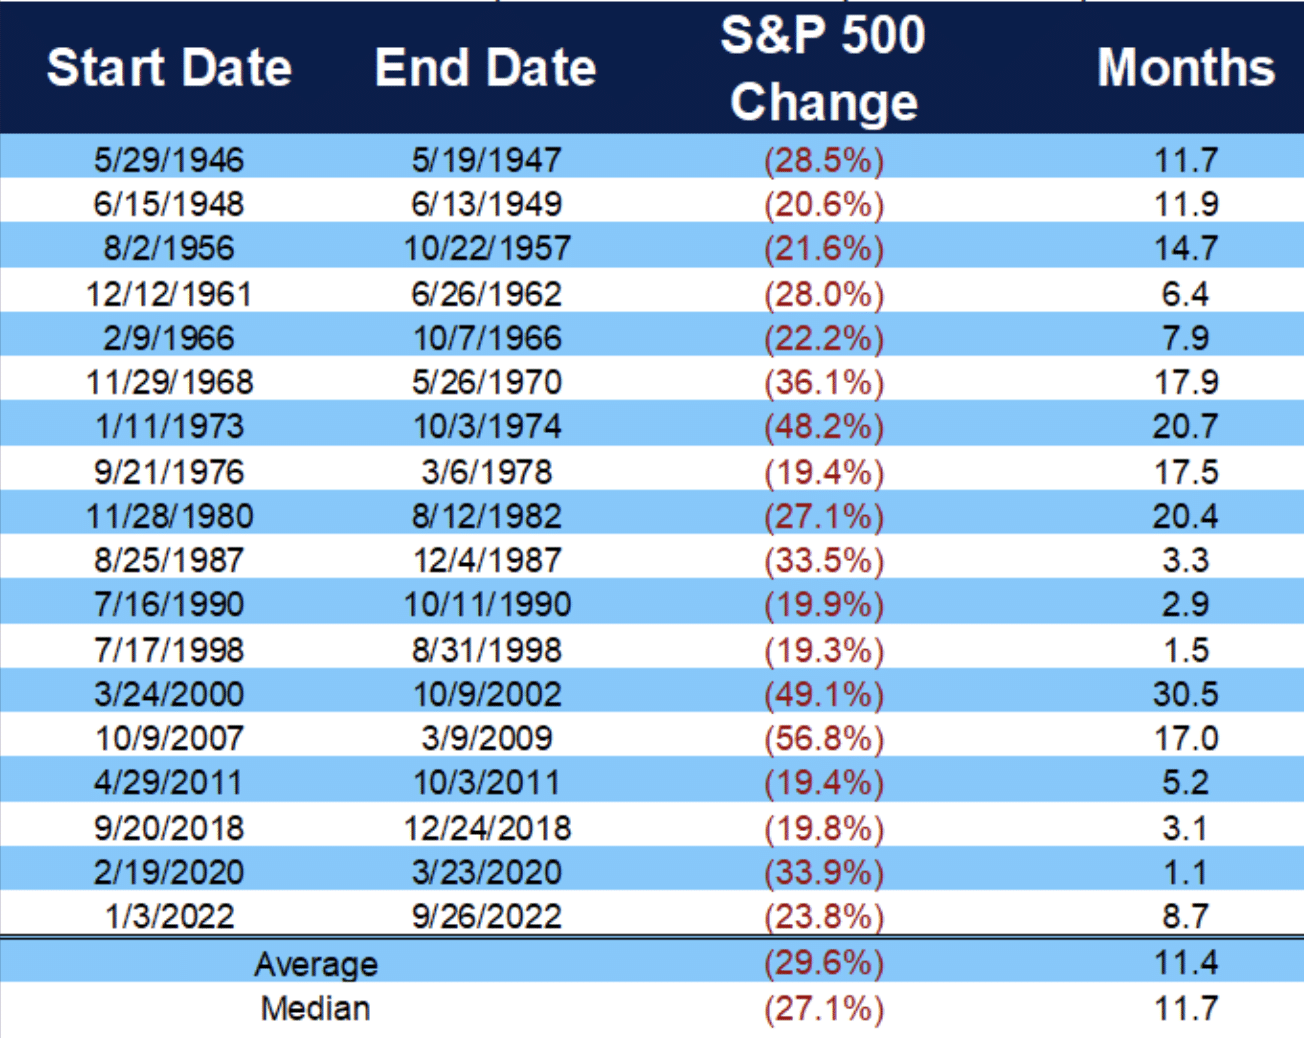Click the 9/26/2022 end date cell
The width and height of the screenshot is (1304, 1038).
(487, 916)
